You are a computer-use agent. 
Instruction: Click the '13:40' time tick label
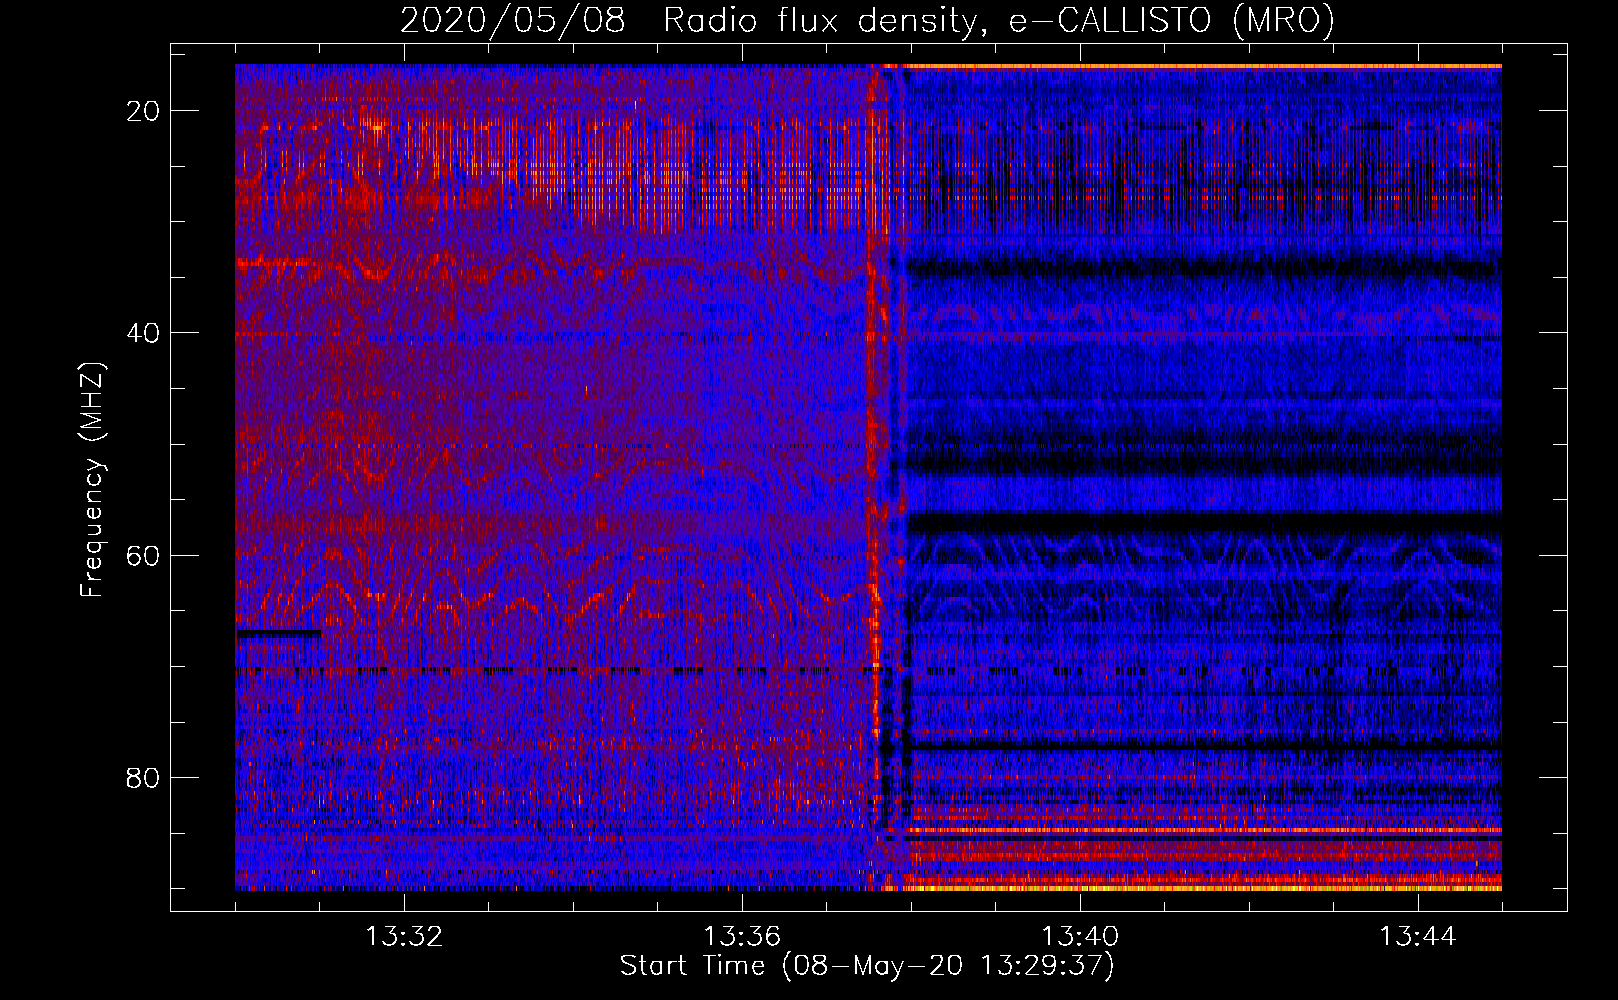click(x=1080, y=937)
